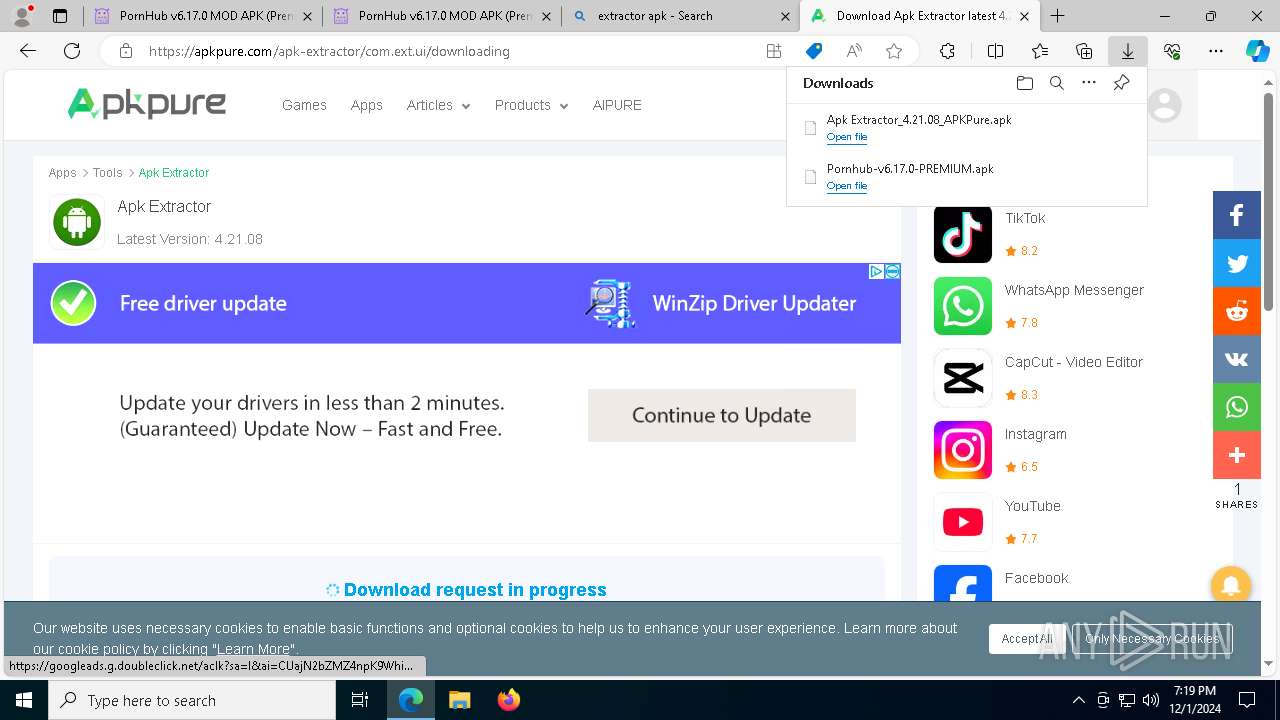The width and height of the screenshot is (1280, 720).
Task: Open the AIPURE menu item
Action: (617, 105)
